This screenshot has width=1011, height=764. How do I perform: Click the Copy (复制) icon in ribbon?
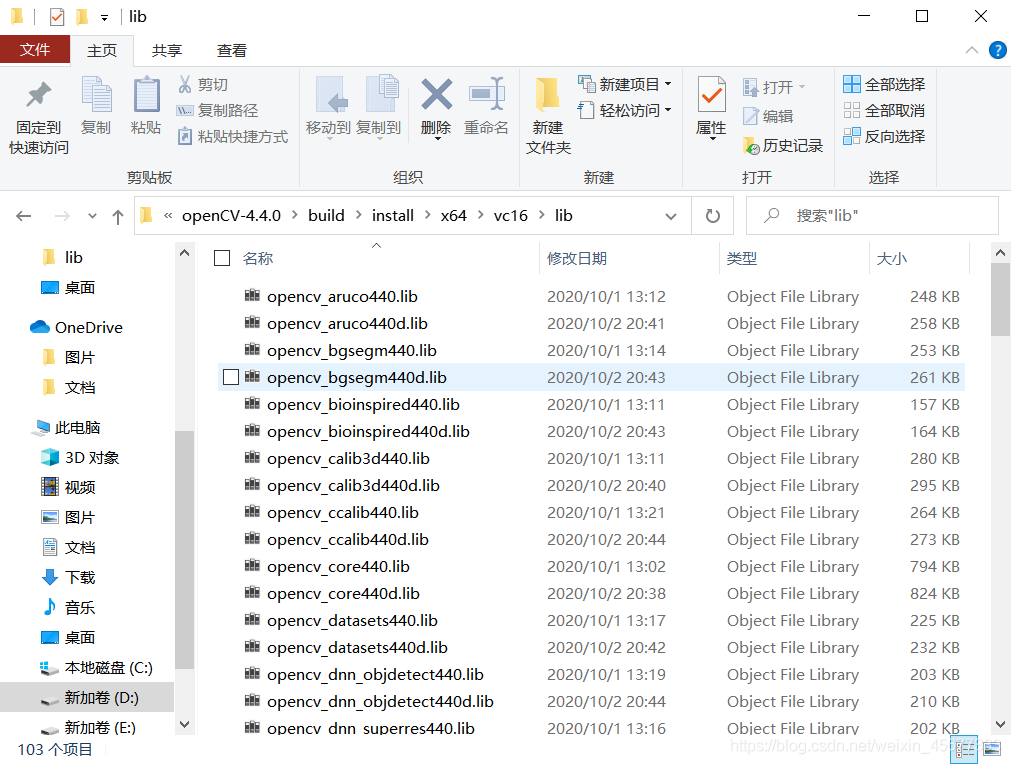[96, 105]
